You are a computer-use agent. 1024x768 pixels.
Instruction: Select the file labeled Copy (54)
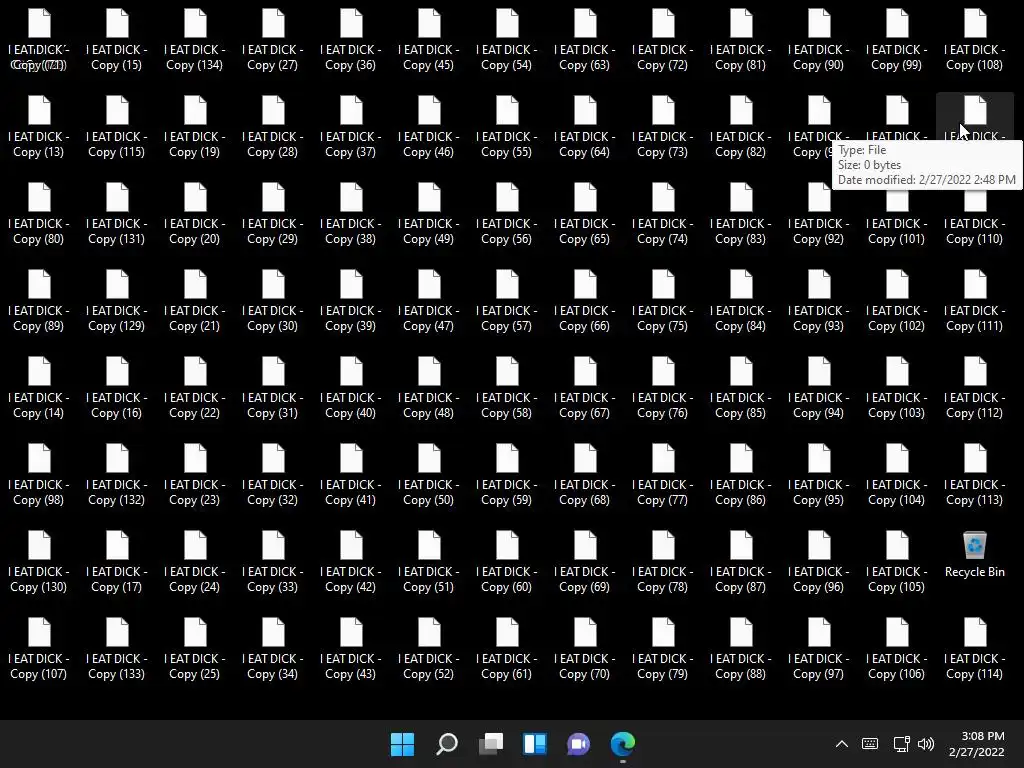click(507, 39)
